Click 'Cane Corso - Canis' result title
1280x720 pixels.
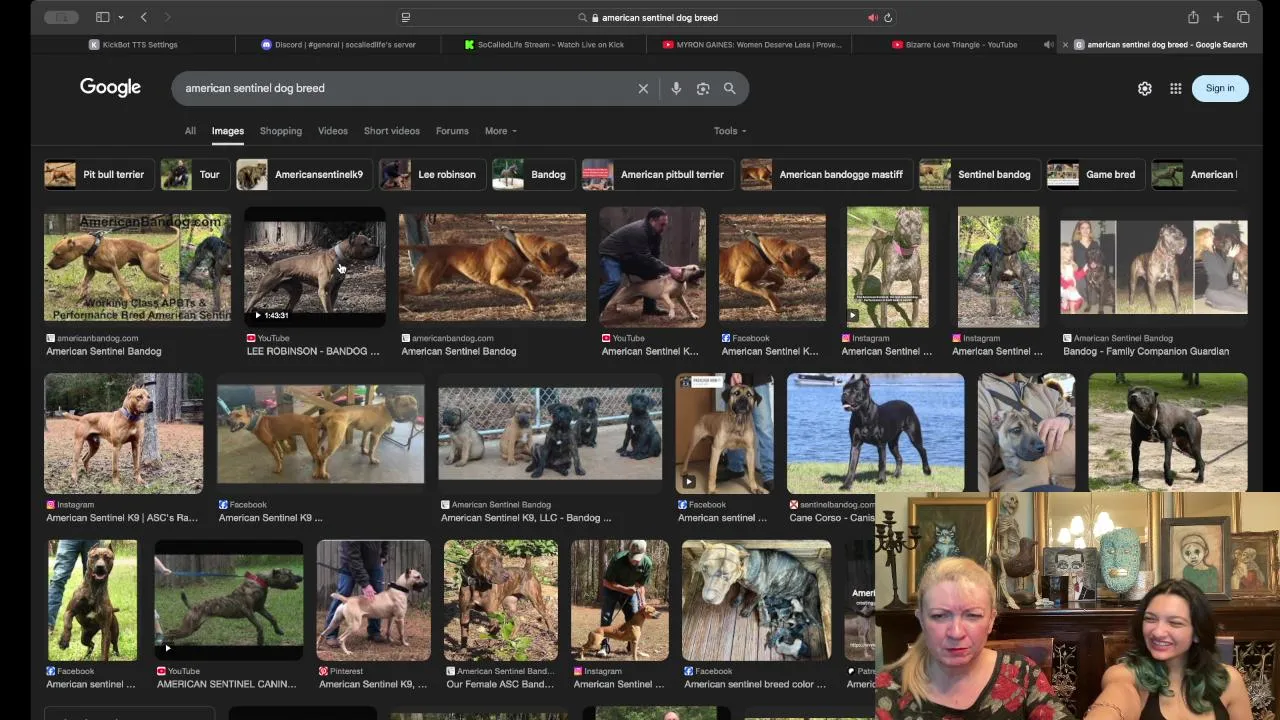832,518
